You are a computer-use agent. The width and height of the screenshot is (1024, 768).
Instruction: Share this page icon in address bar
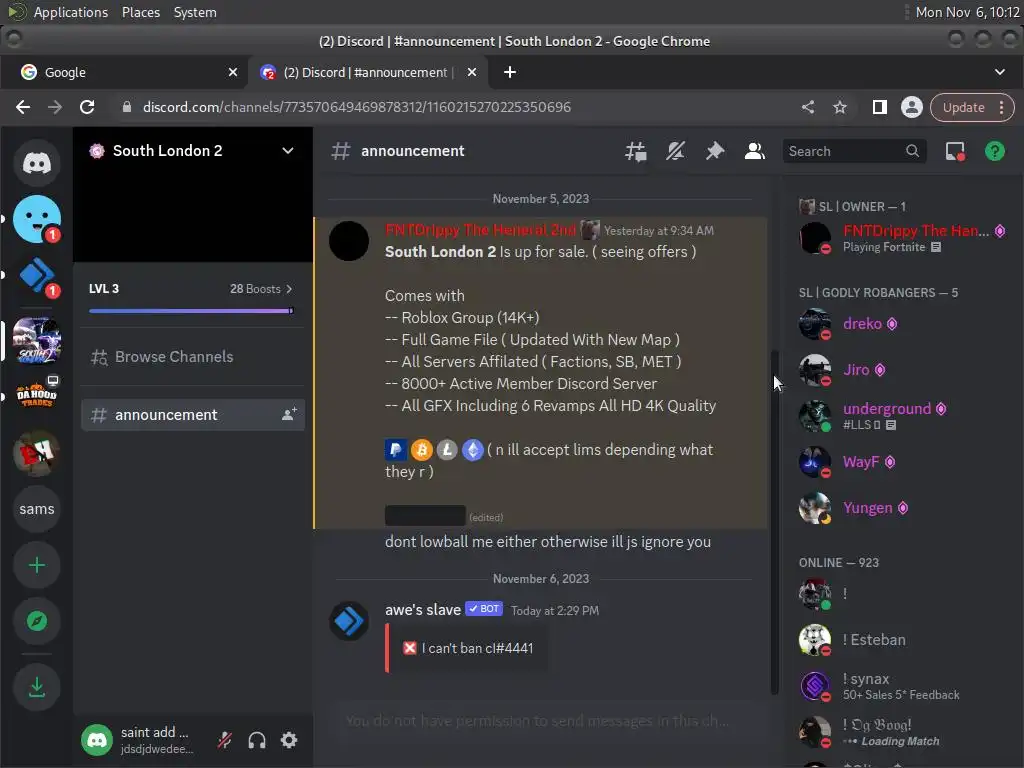coord(808,107)
